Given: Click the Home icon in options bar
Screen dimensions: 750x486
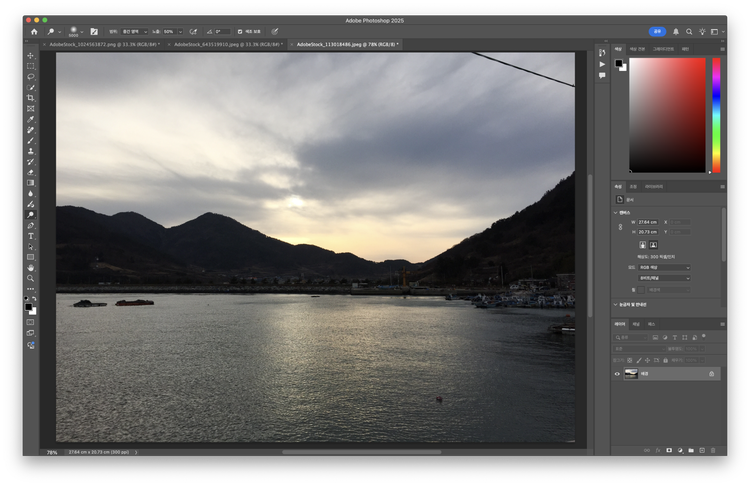Looking at the screenshot, I should (x=33, y=32).
